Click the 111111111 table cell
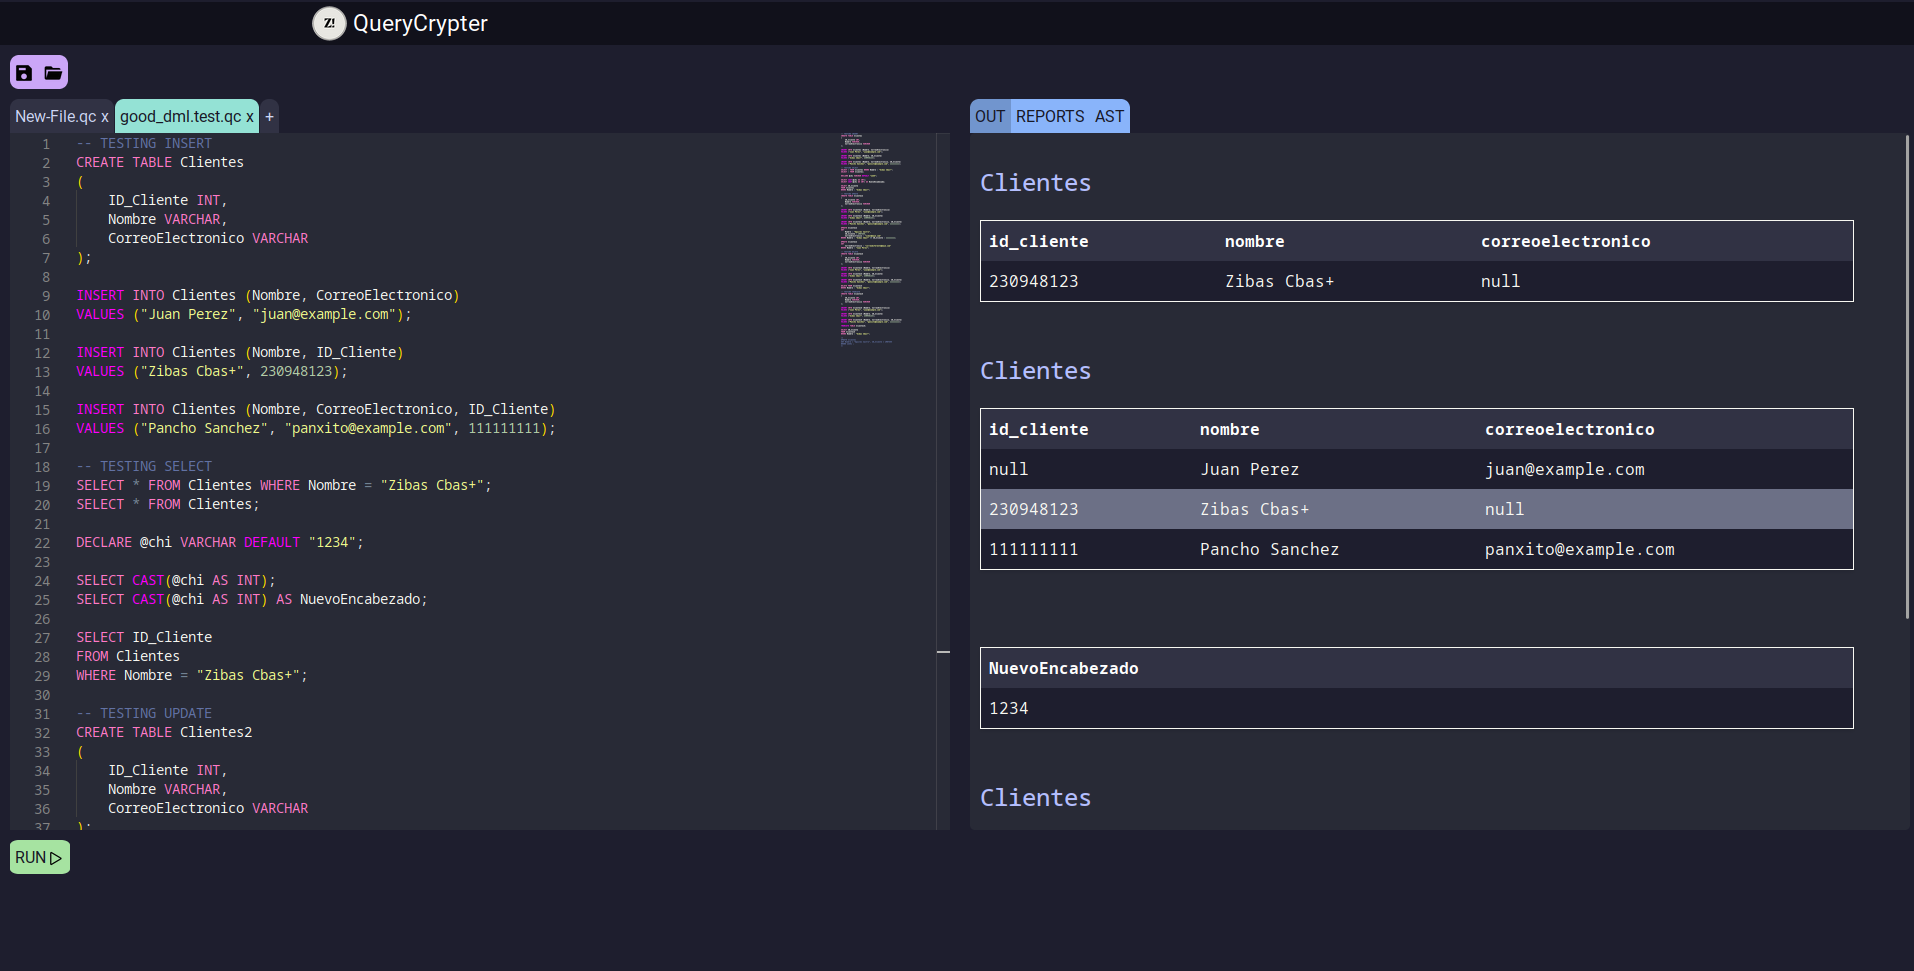Viewport: 1914px width, 971px height. pos(1034,549)
